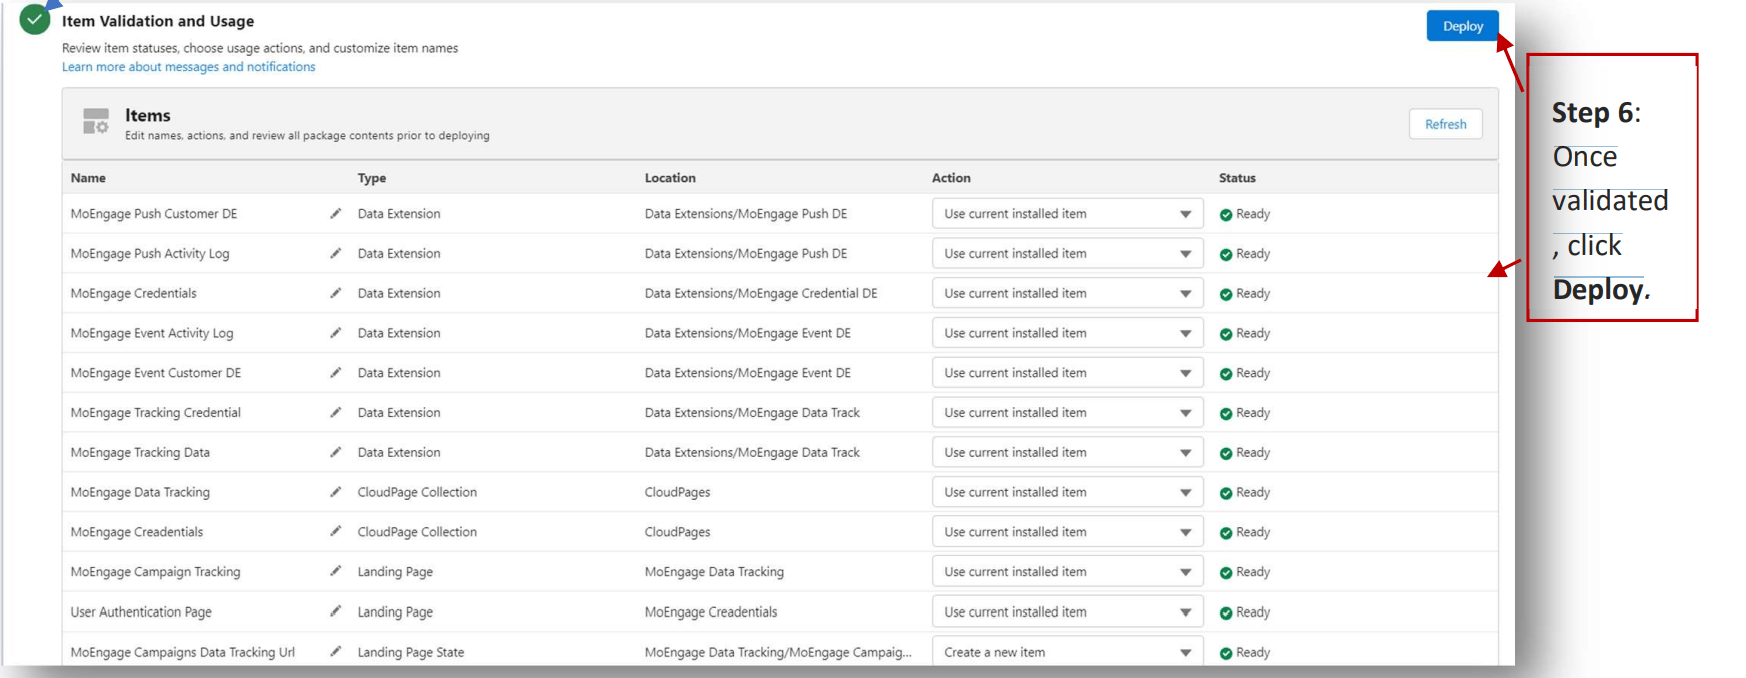Expand Action dropdown for MoEngage Creadentials

1067,532
